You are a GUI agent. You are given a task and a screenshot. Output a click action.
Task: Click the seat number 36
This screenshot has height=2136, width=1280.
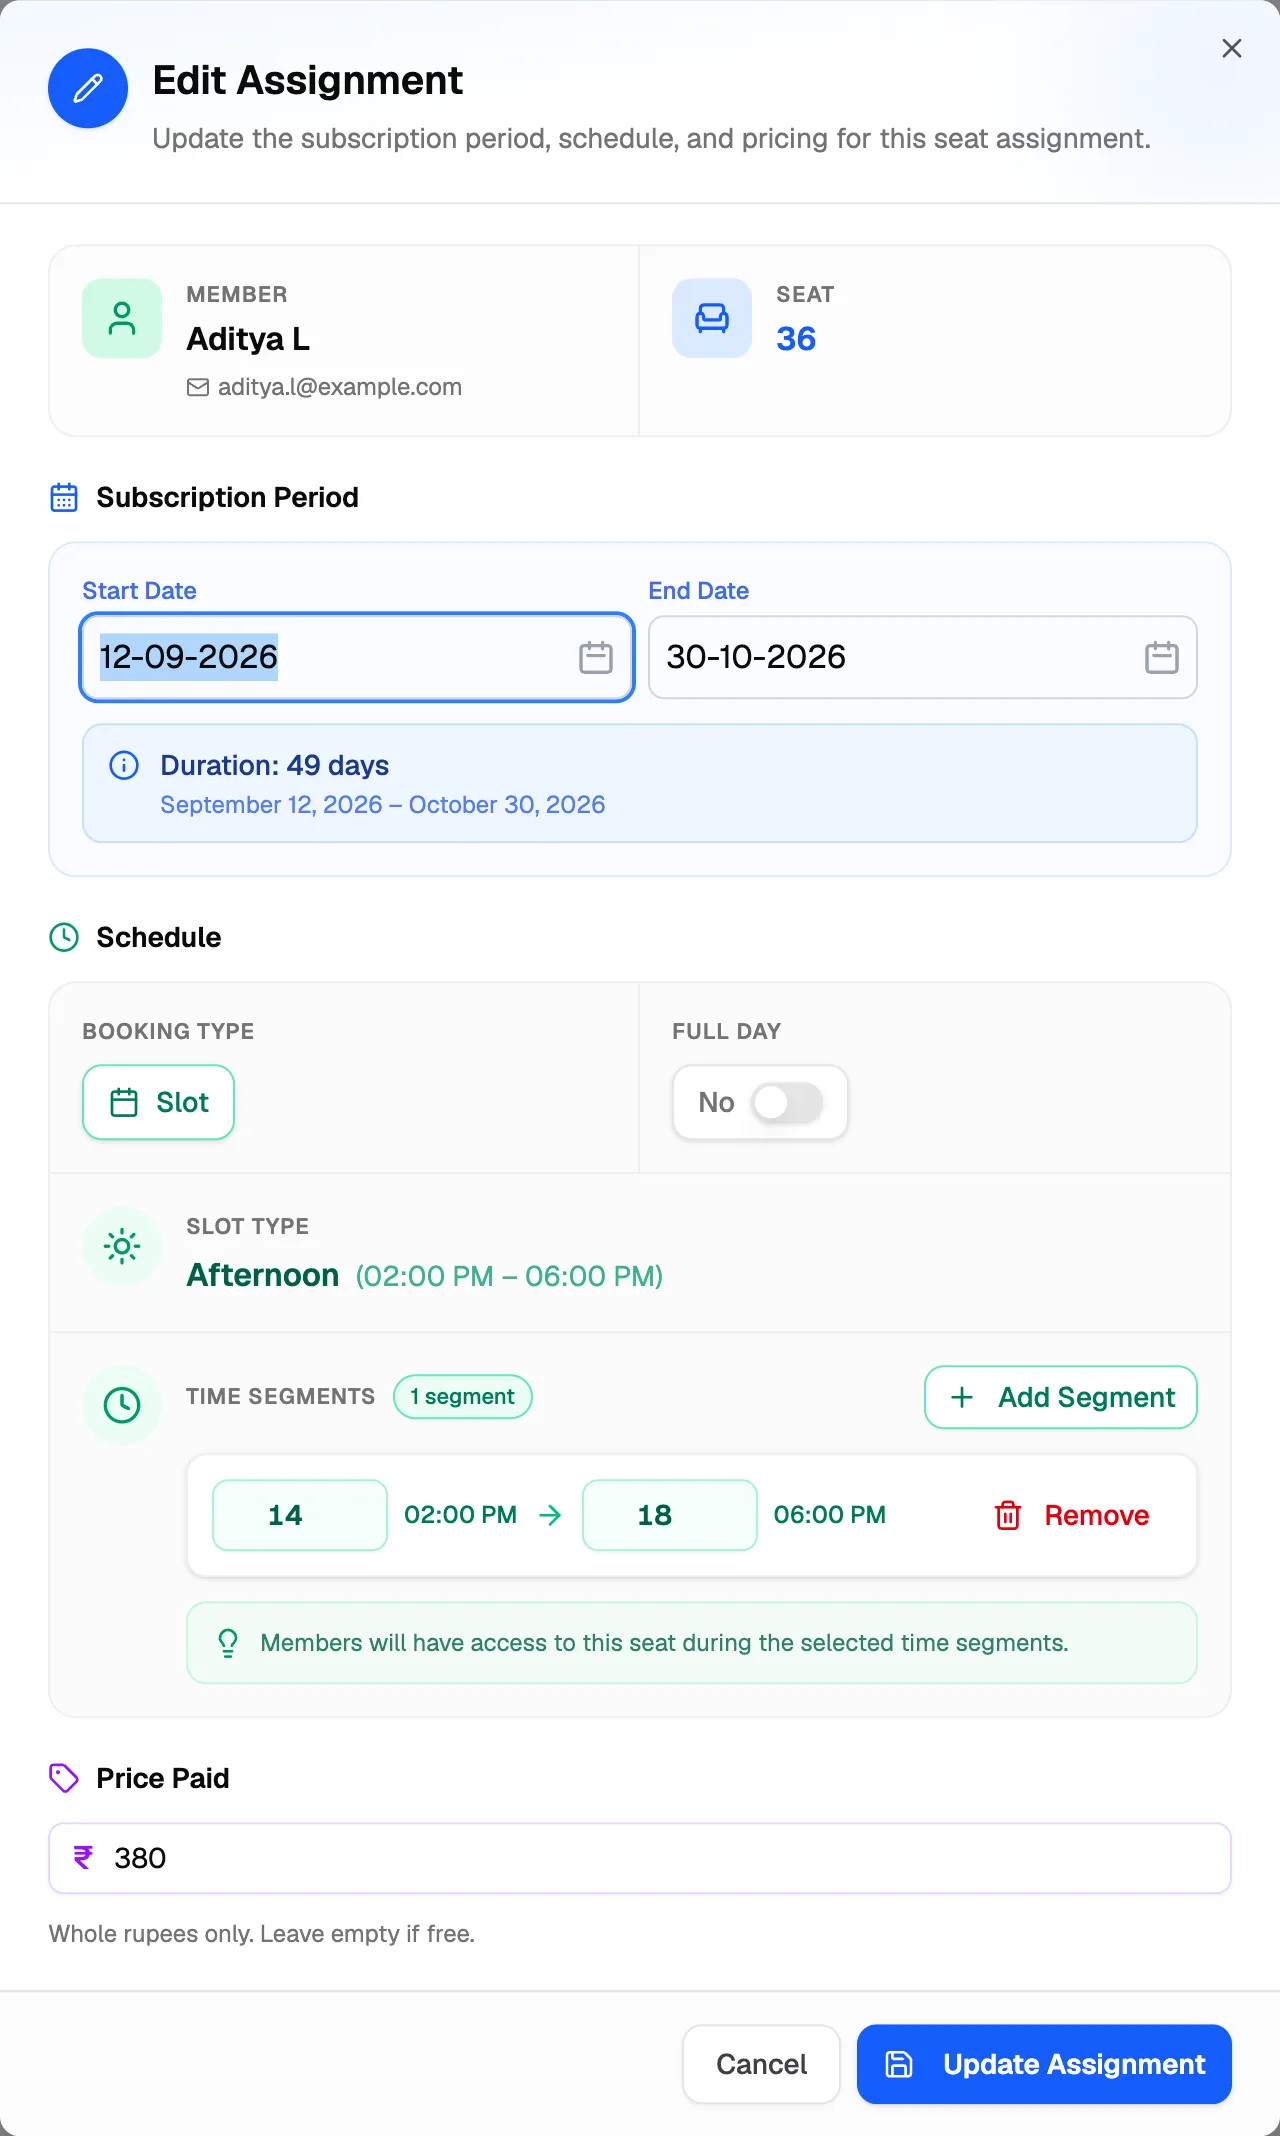796,339
